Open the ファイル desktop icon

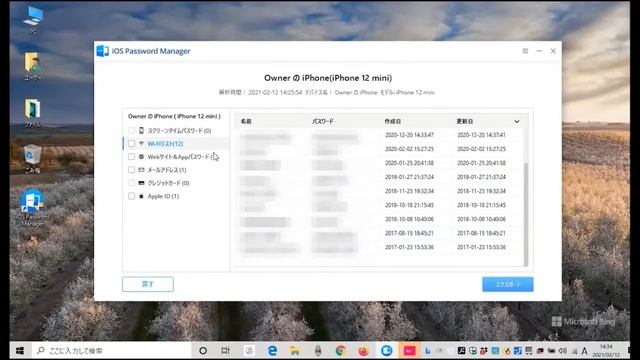[33, 113]
